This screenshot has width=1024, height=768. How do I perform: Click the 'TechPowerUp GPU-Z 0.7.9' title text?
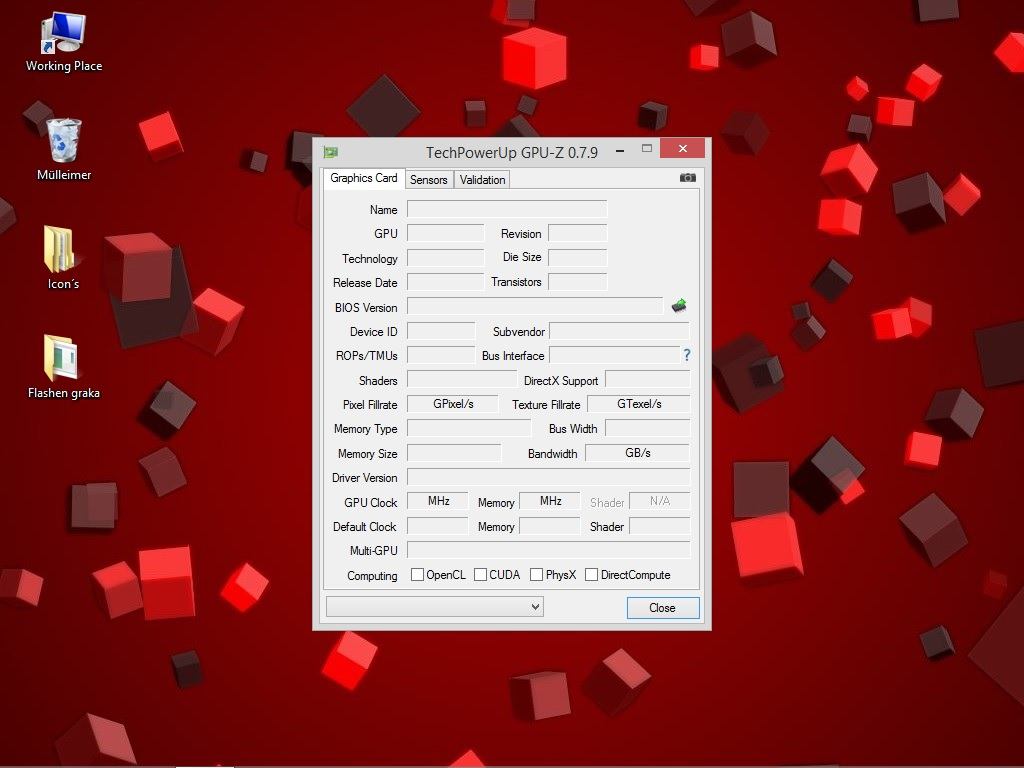[x=511, y=153]
